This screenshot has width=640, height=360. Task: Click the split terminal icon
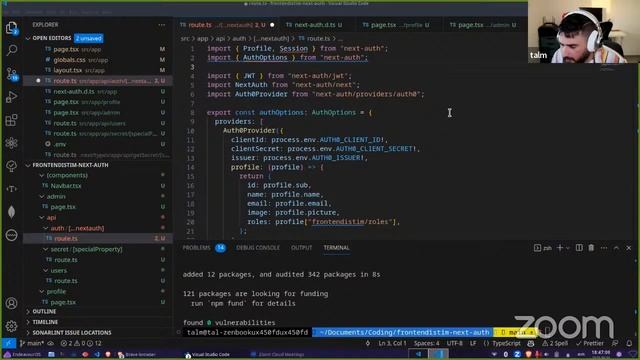pos(579,248)
